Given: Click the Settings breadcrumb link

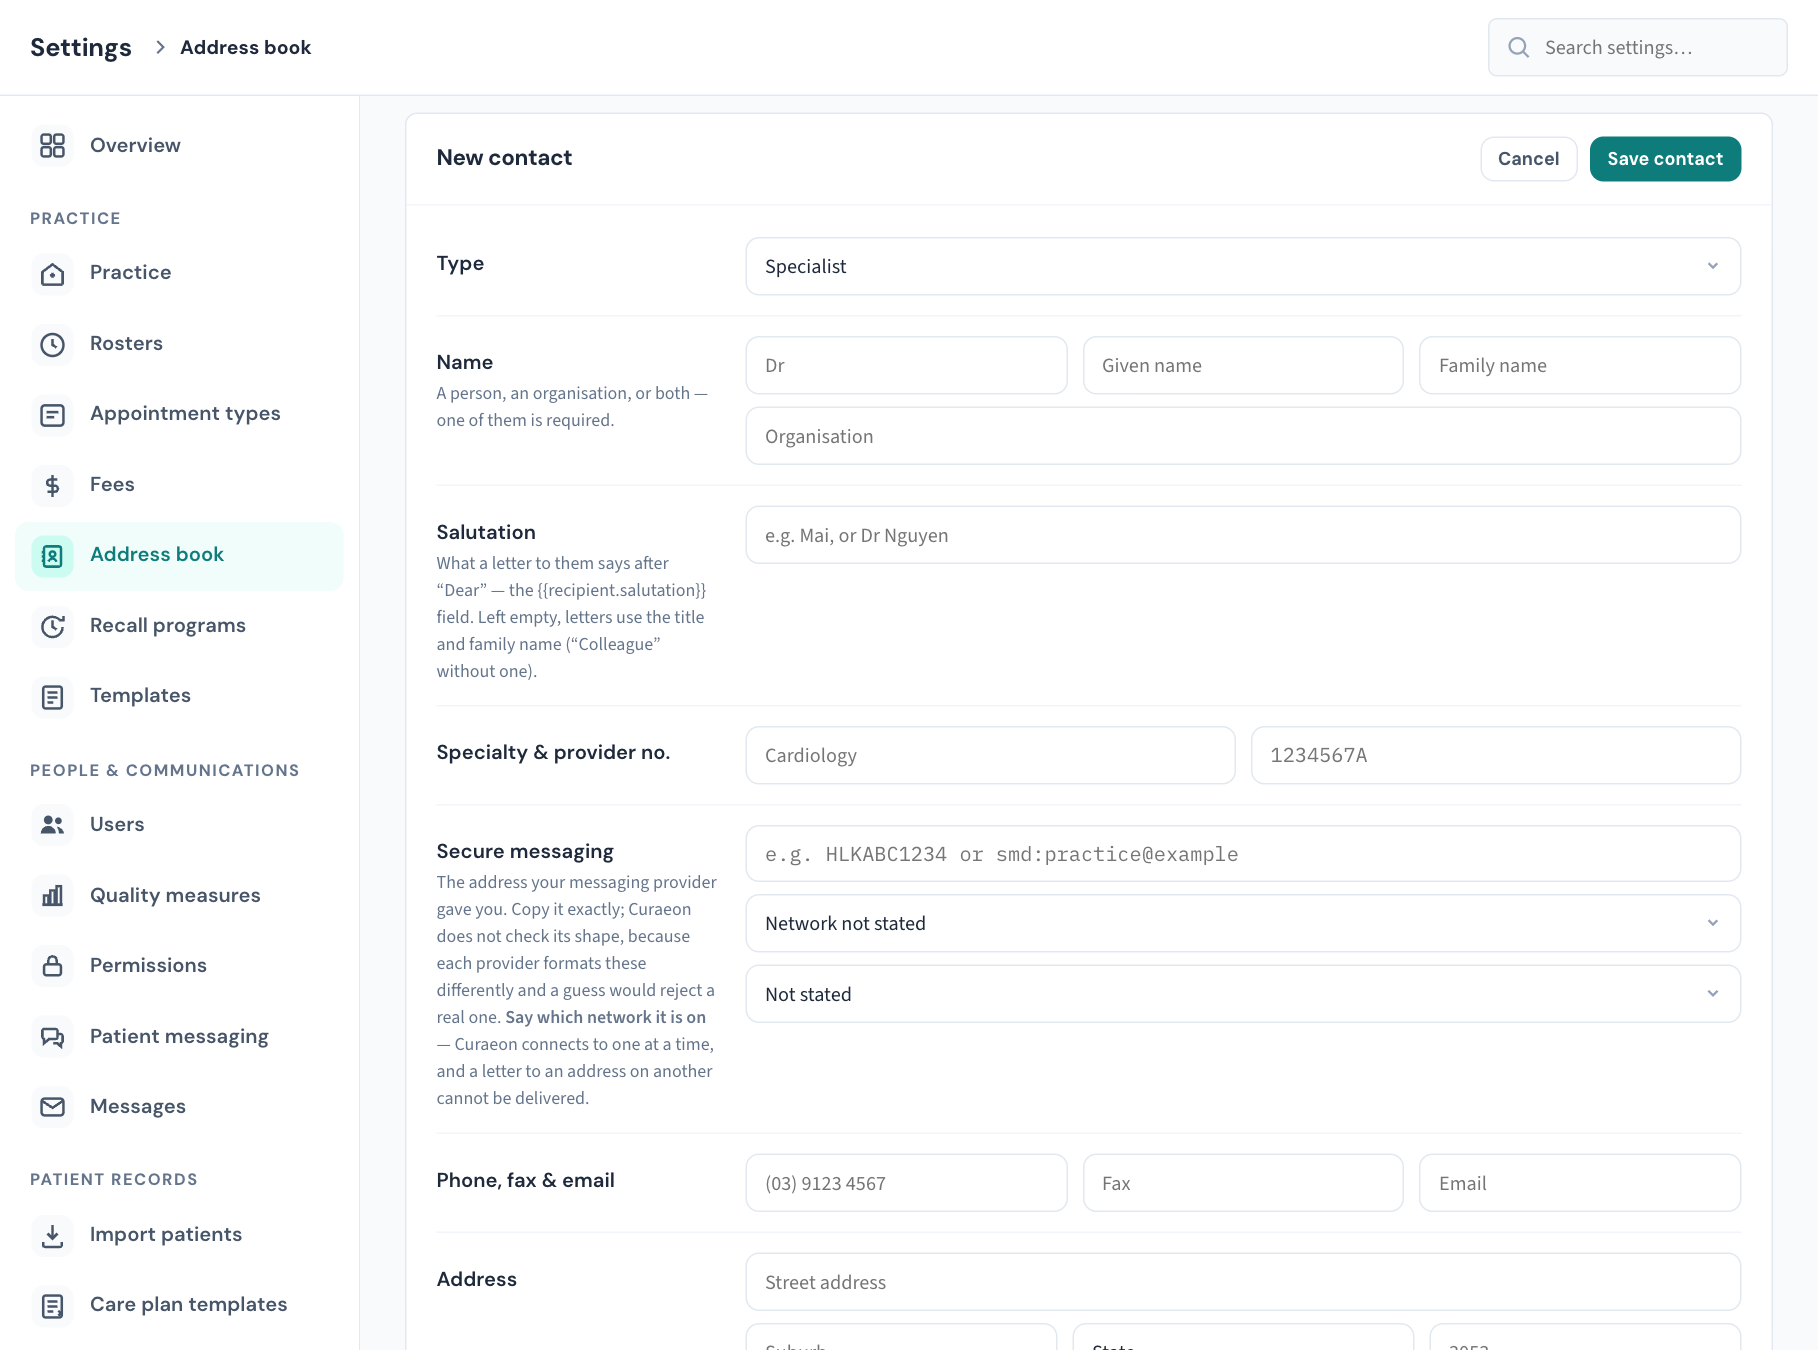Looking at the screenshot, I should pos(81,47).
